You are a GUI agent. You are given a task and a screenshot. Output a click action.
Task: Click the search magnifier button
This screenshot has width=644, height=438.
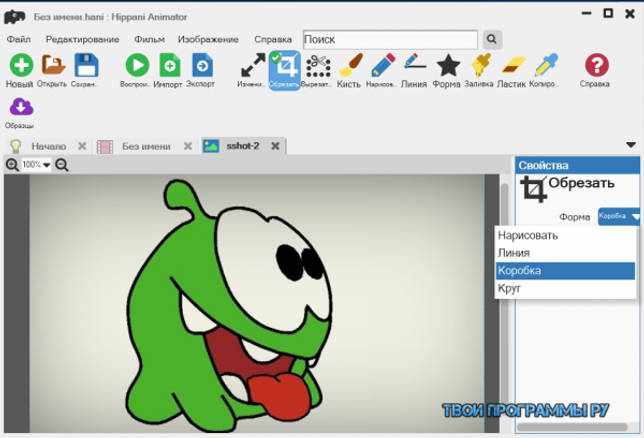point(492,39)
